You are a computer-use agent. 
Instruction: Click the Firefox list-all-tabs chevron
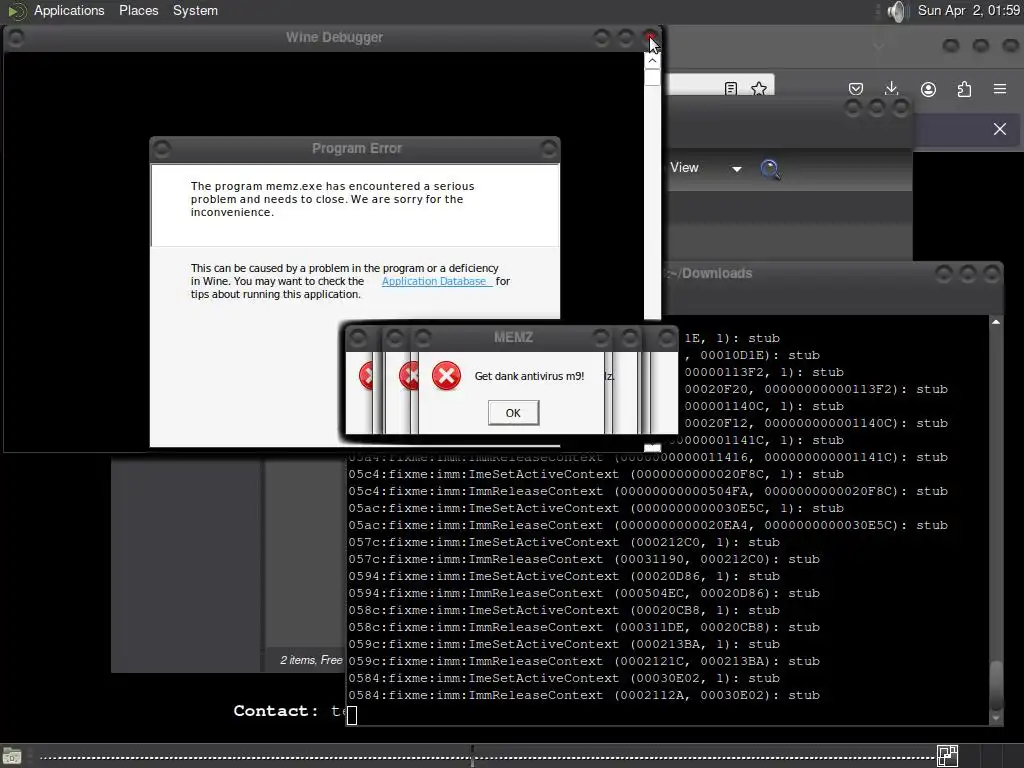tap(879, 46)
